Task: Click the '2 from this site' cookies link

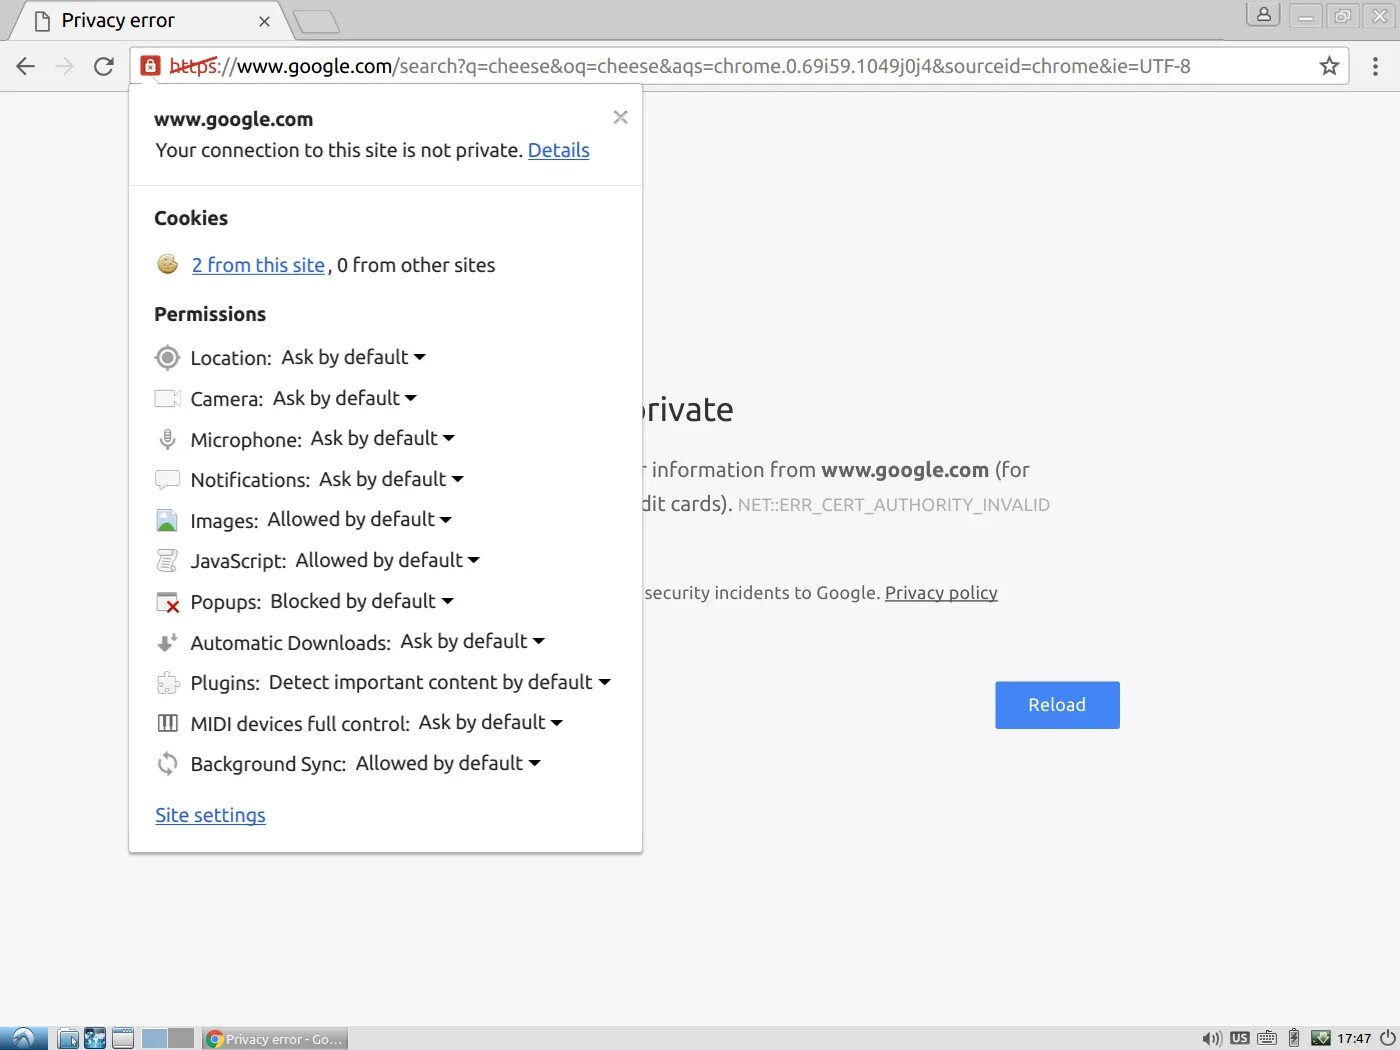Action: (258, 265)
